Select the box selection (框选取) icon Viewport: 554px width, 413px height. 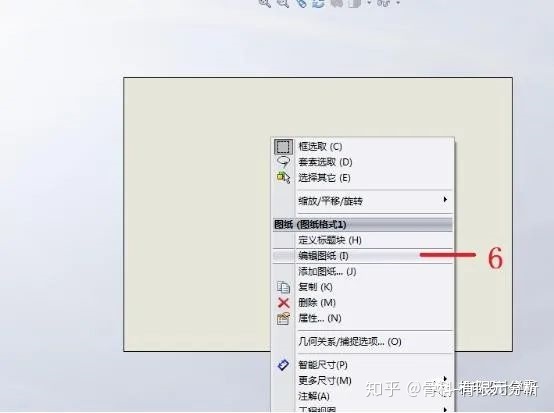point(283,147)
